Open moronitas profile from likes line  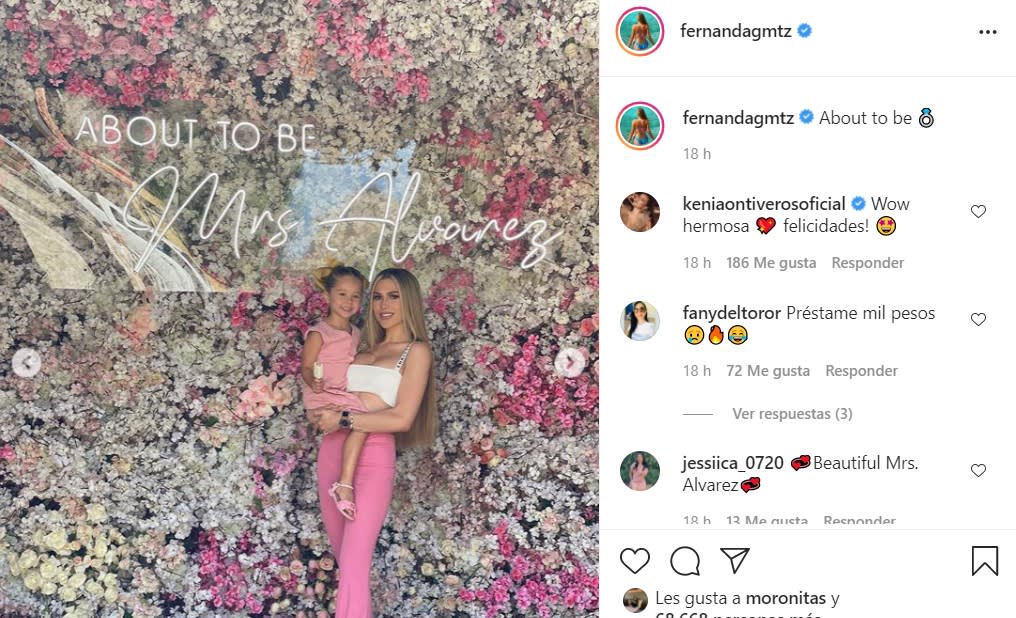coord(785,598)
